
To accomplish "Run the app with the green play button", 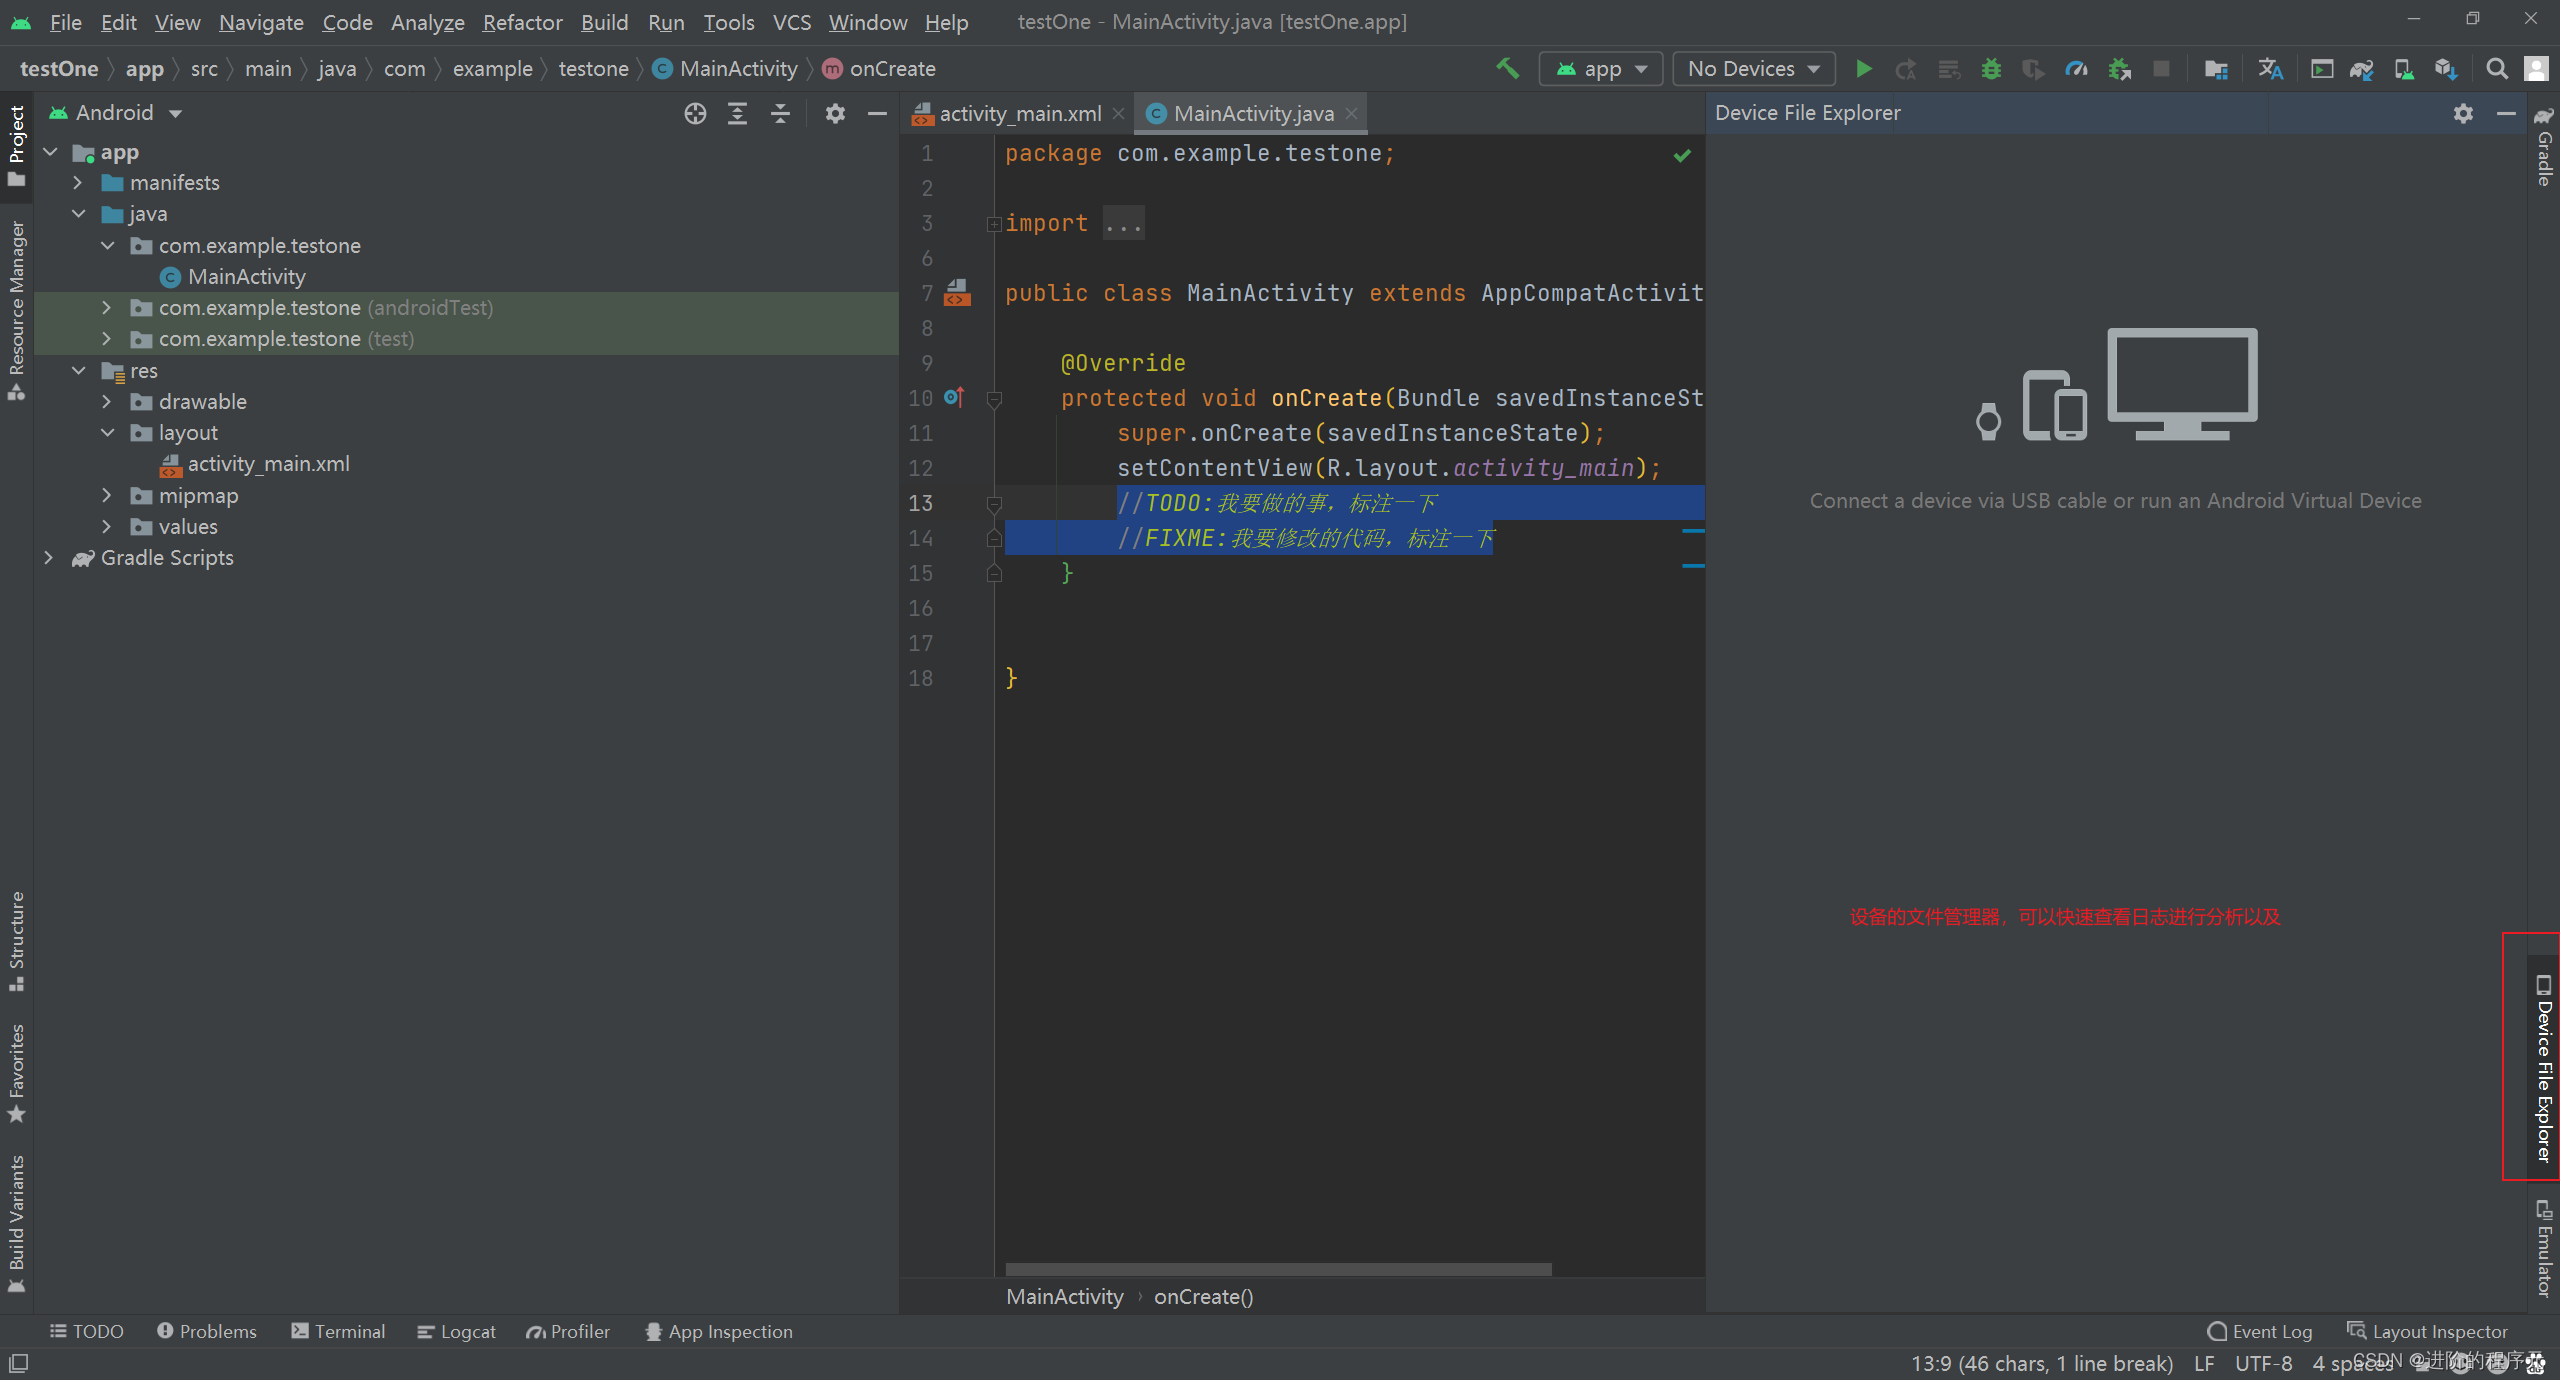I will 1864,68.
